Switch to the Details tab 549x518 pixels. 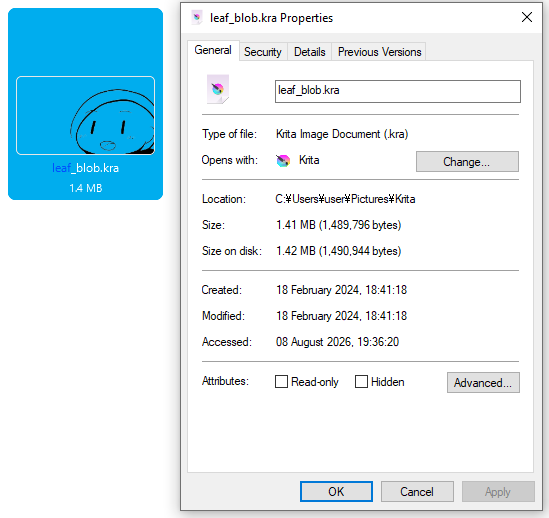click(x=310, y=52)
